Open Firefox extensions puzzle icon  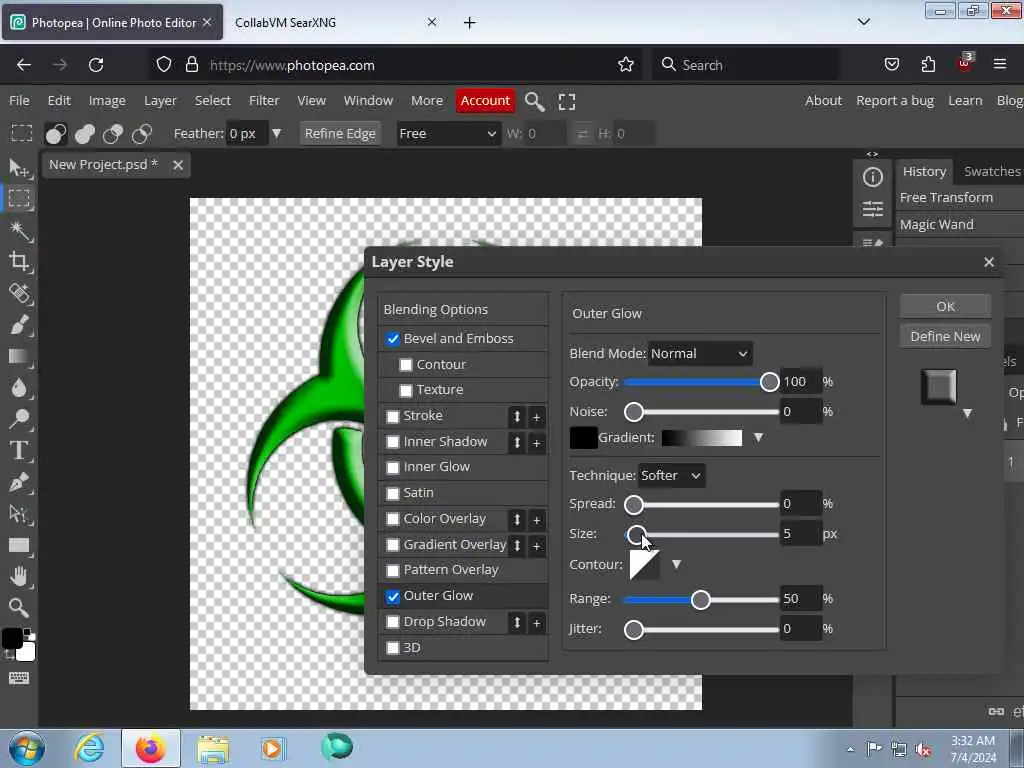(x=928, y=65)
